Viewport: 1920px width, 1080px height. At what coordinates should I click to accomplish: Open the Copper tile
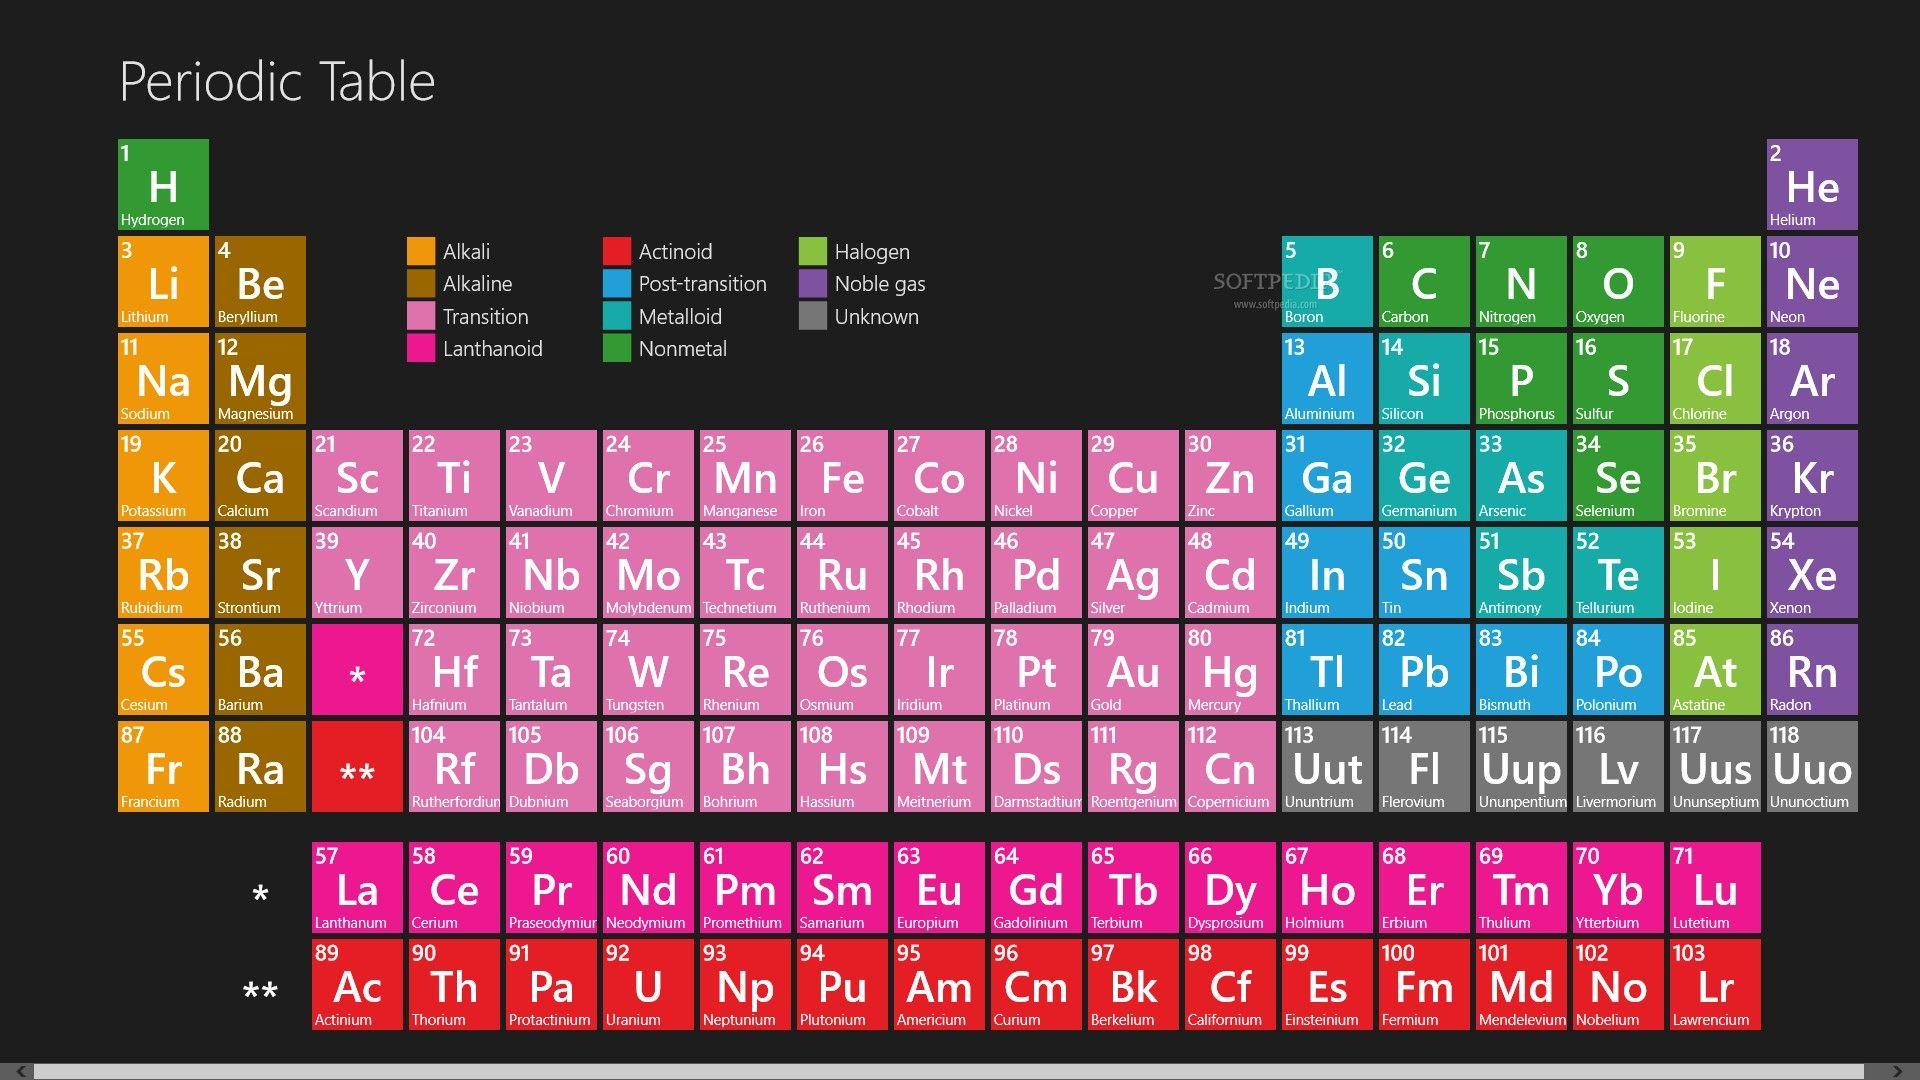coord(1133,475)
